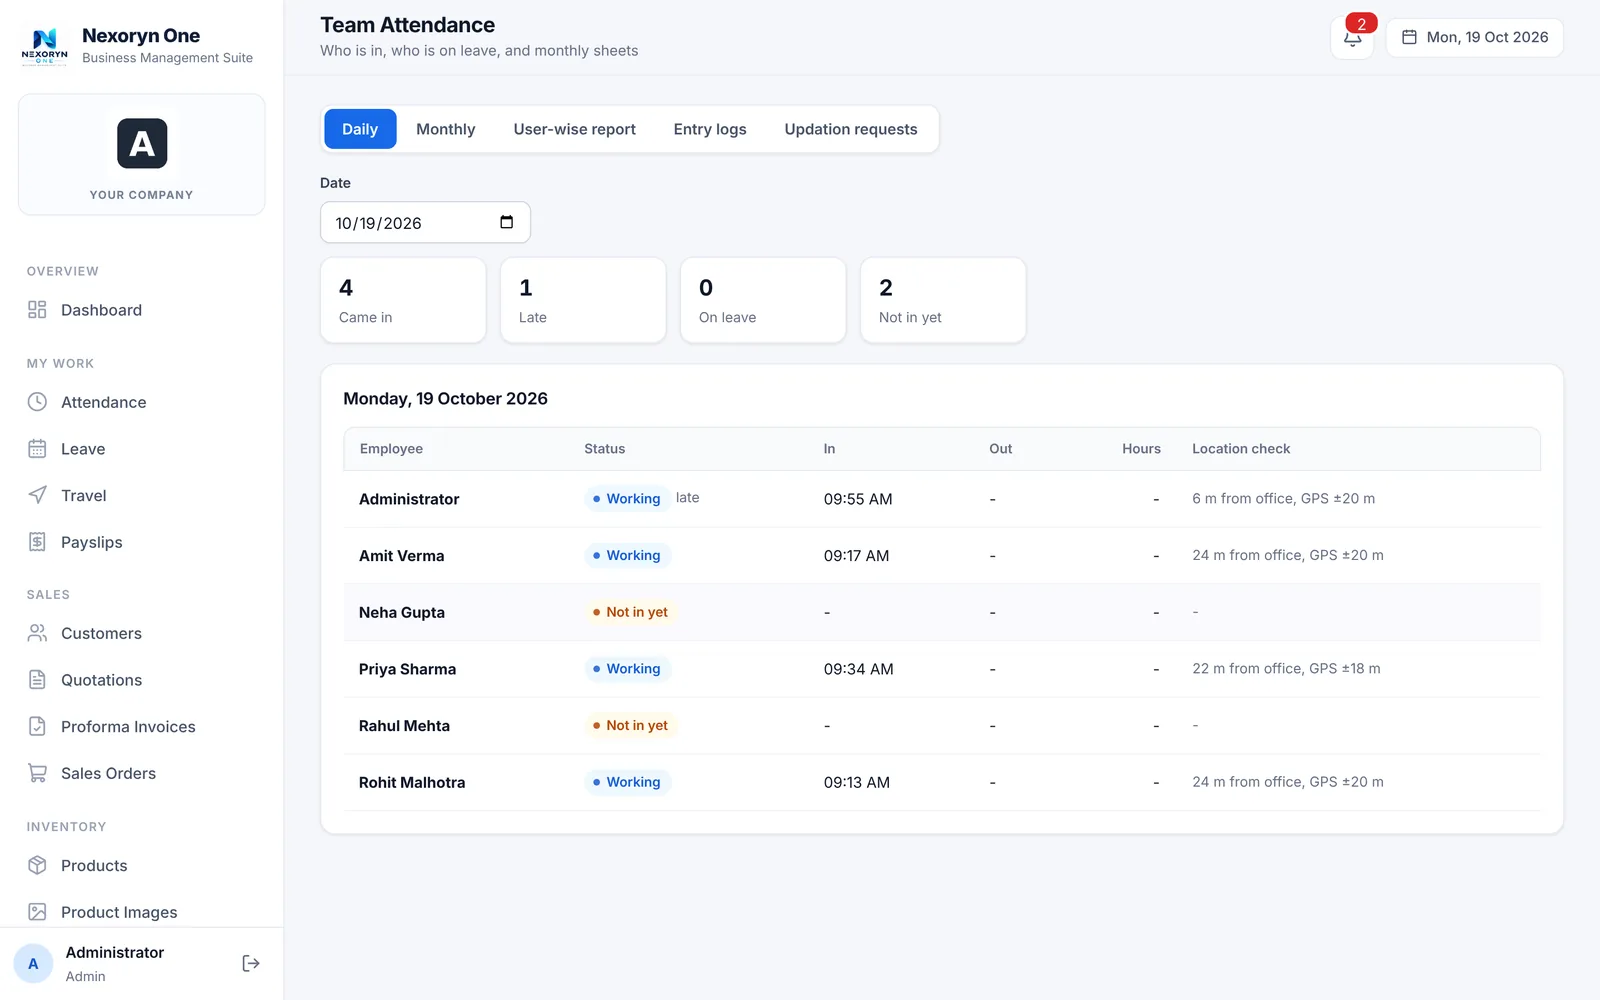Click Rahul Mehta employee name
The width and height of the screenshot is (1600, 1000).
(x=404, y=726)
